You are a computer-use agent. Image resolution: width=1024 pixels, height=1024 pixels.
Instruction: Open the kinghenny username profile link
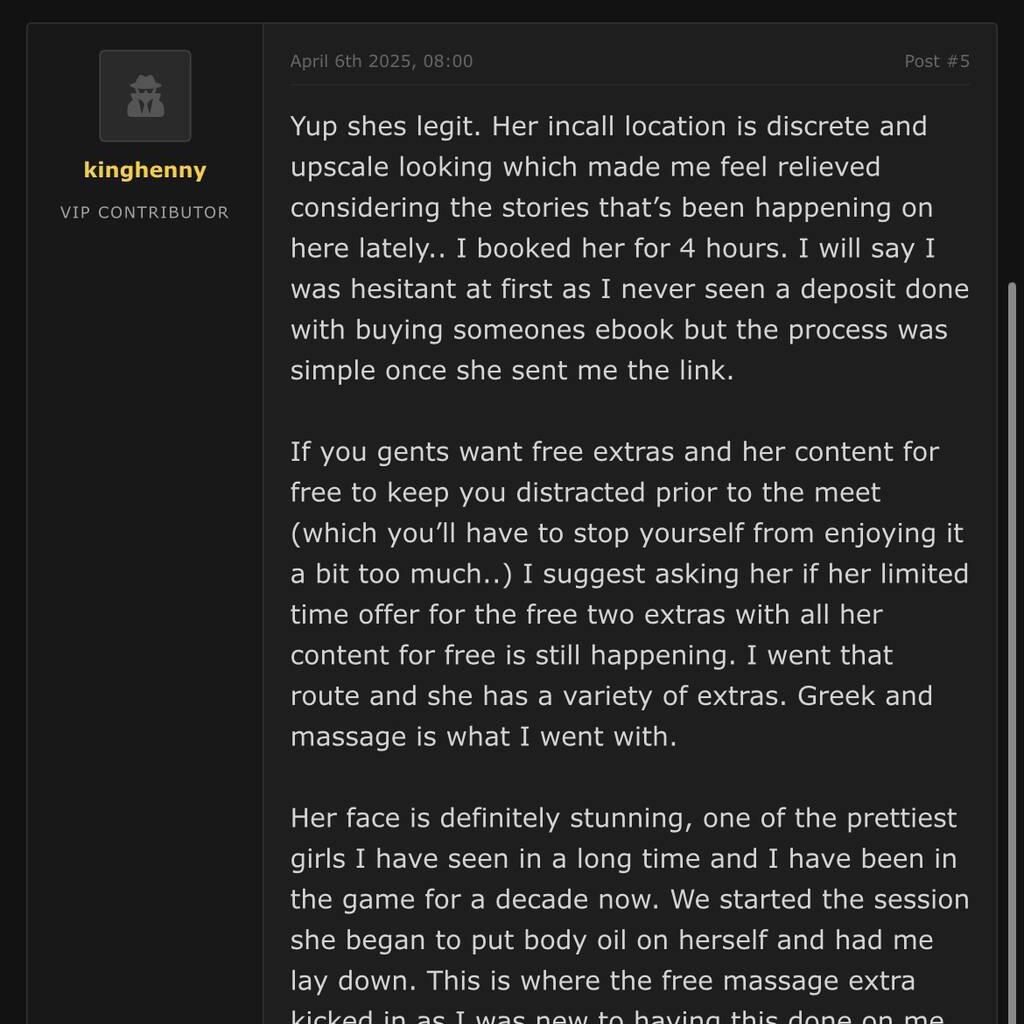[x=145, y=170]
